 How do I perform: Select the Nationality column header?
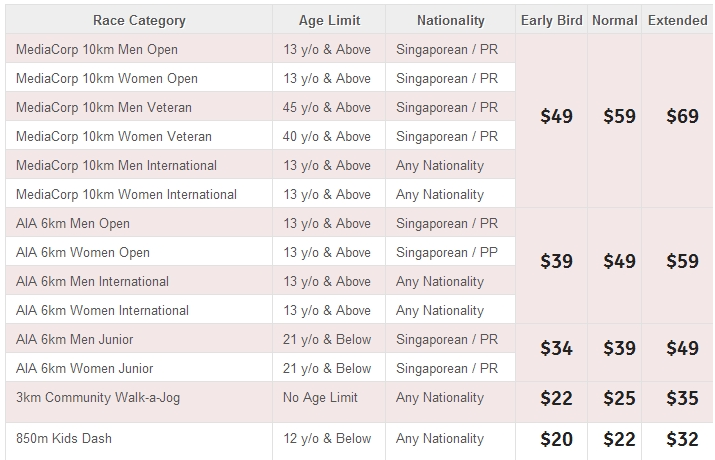tap(451, 20)
